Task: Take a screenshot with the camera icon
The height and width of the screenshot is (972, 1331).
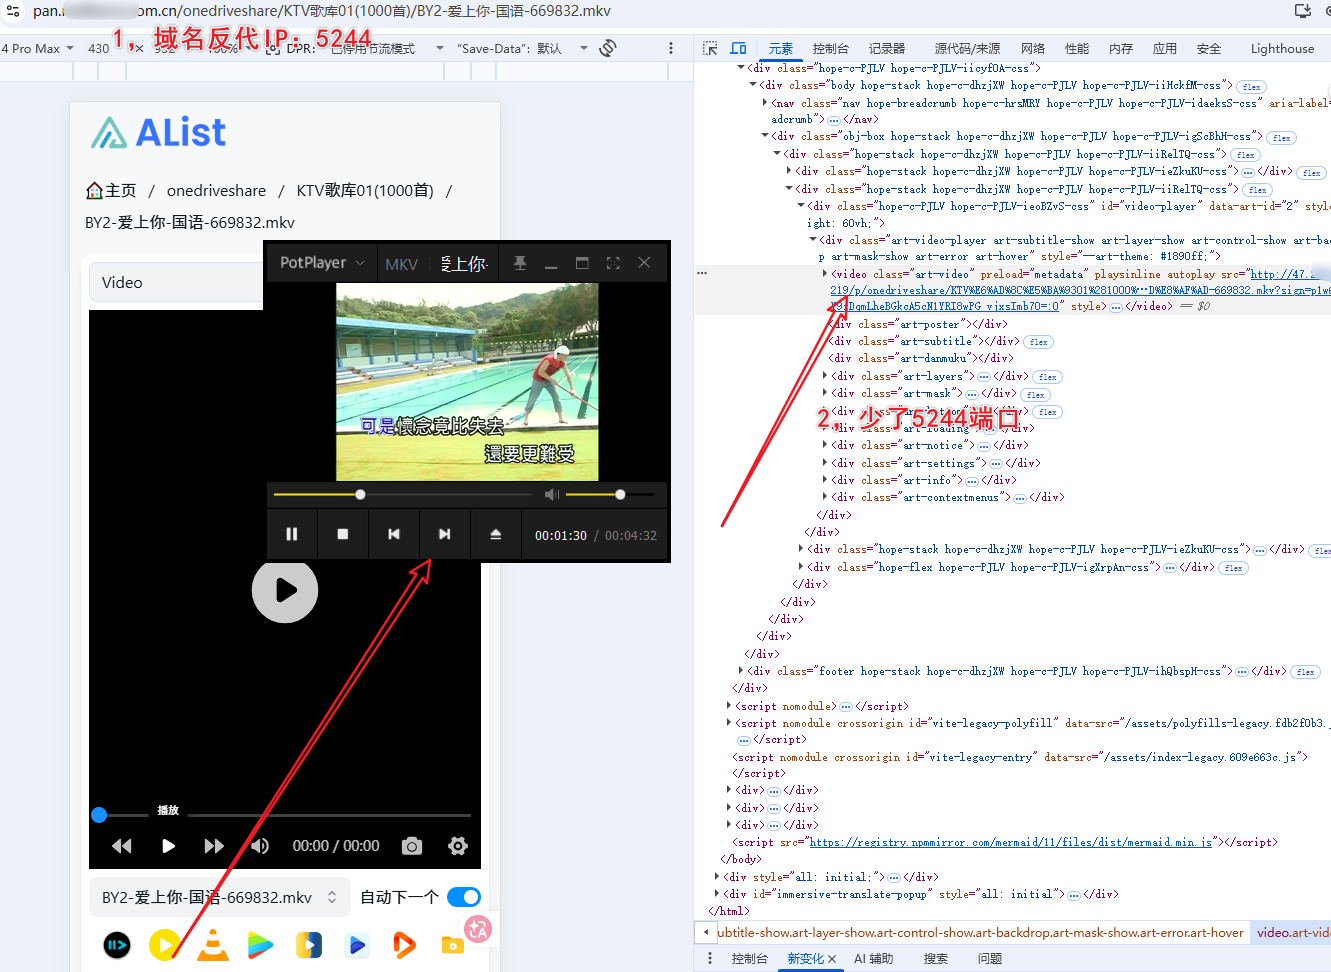Action: click(412, 846)
